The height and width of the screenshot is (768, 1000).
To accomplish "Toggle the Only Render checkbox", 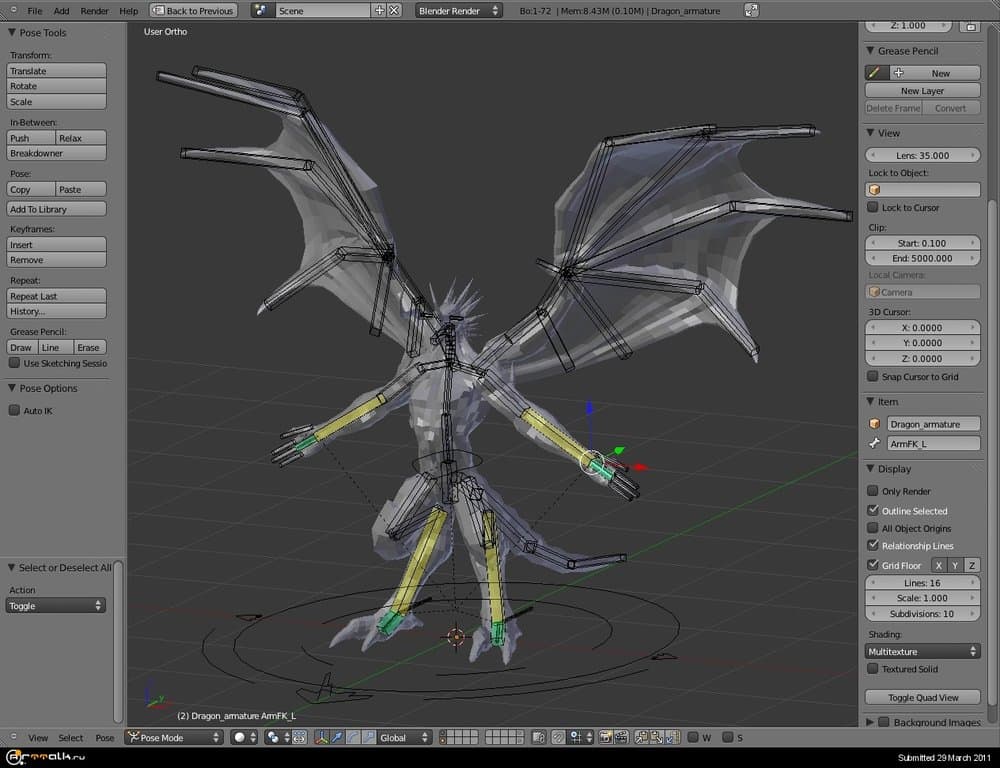I will pos(873,492).
